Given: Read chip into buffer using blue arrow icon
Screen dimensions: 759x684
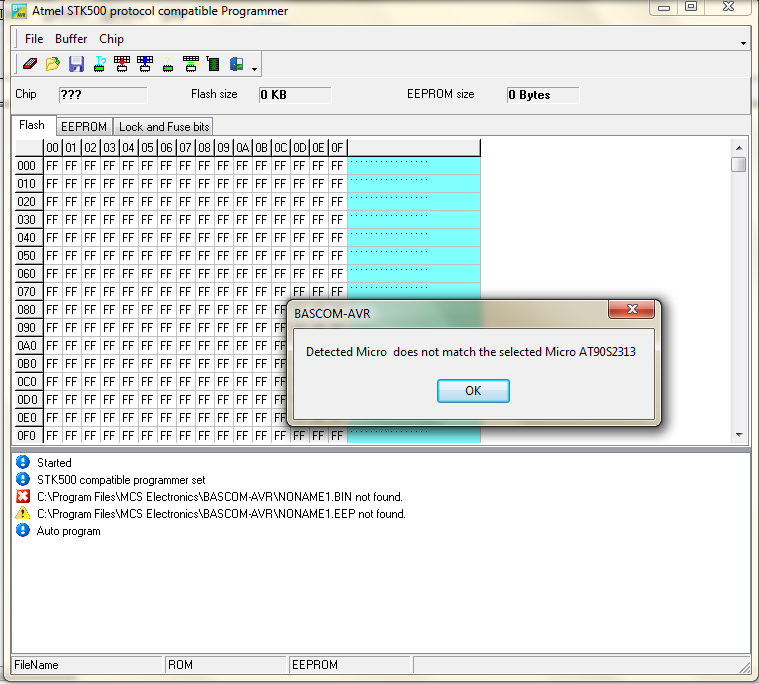Looking at the screenshot, I should (x=145, y=64).
